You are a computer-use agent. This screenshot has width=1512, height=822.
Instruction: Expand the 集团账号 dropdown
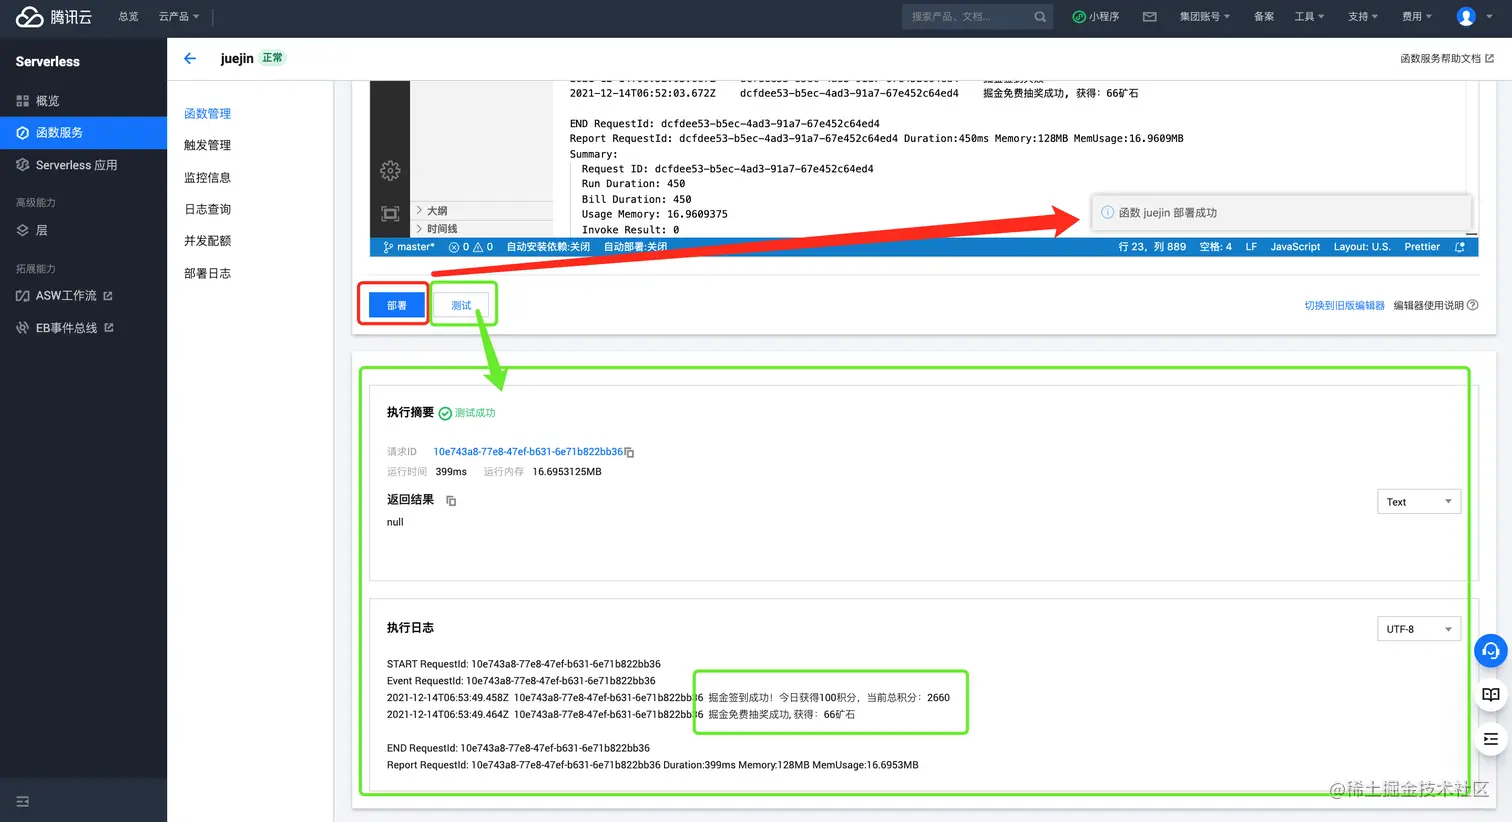click(x=1204, y=17)
